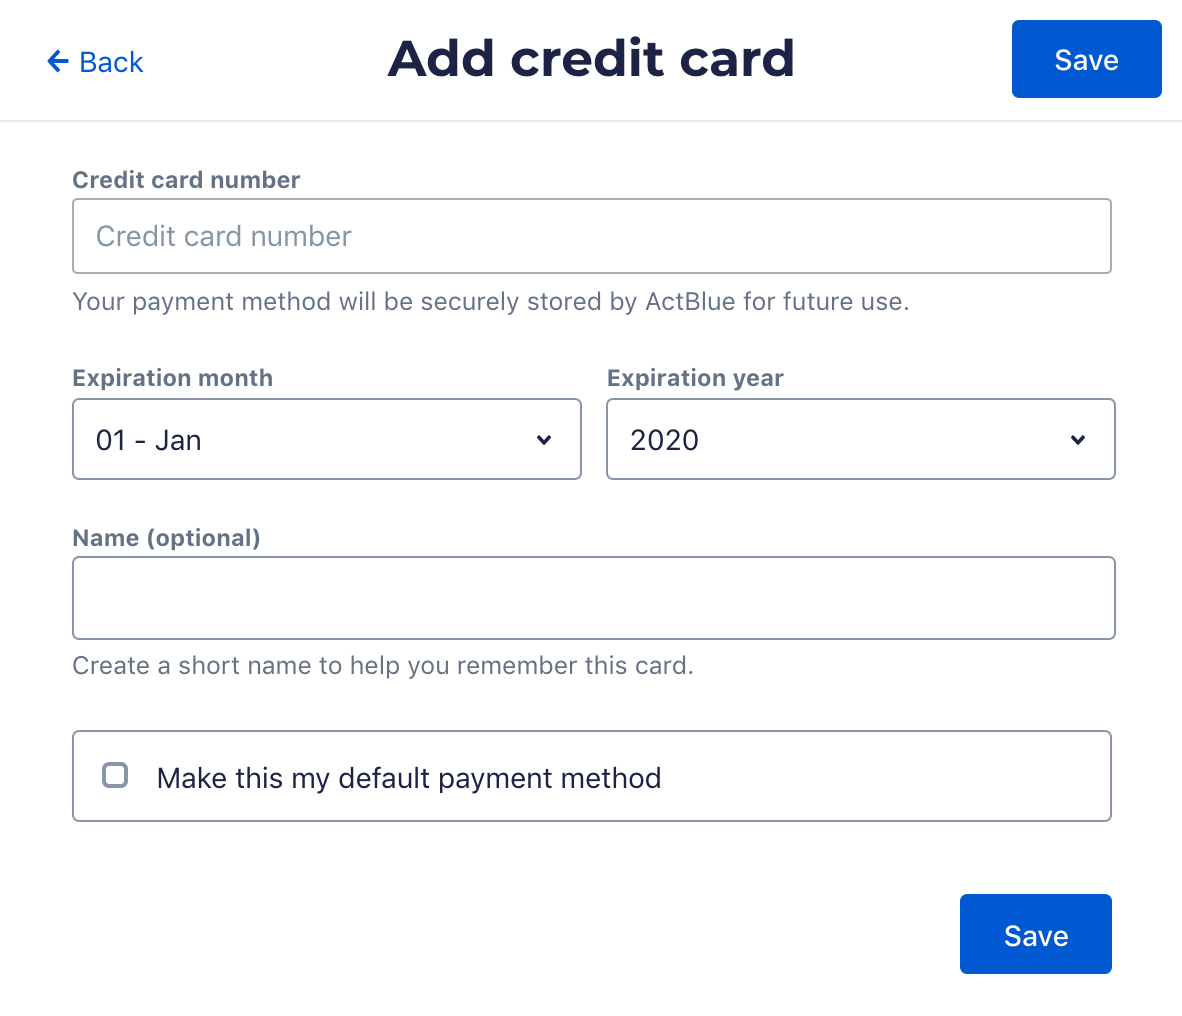1182x1016 pixels.
Task: Focus the Credit card number field
Action: (592, 236)
